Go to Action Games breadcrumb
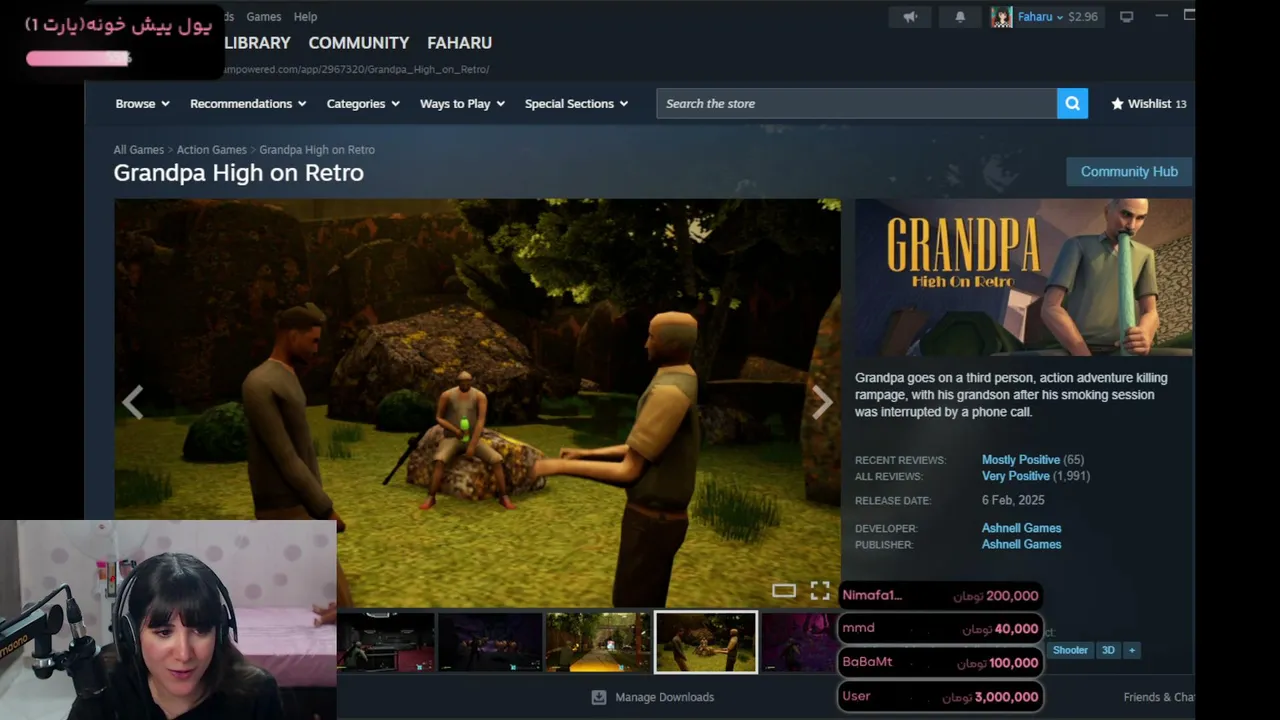 (x=211, y=150)
